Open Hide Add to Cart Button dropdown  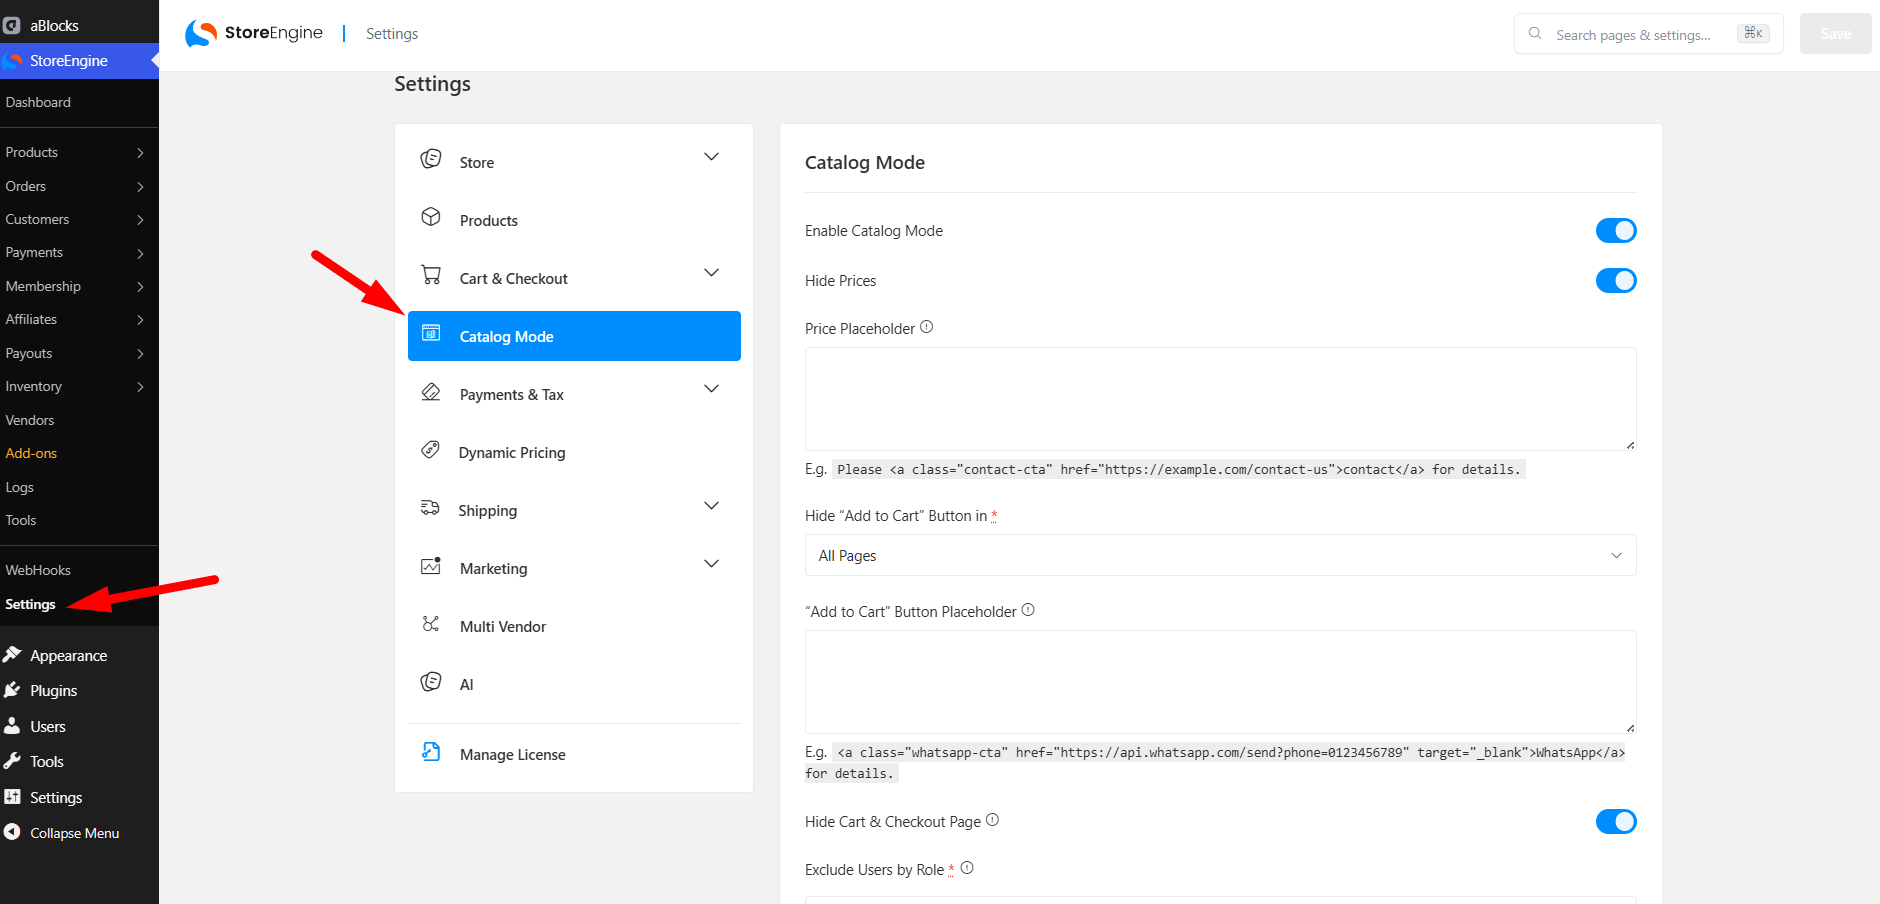(1220, 555)
